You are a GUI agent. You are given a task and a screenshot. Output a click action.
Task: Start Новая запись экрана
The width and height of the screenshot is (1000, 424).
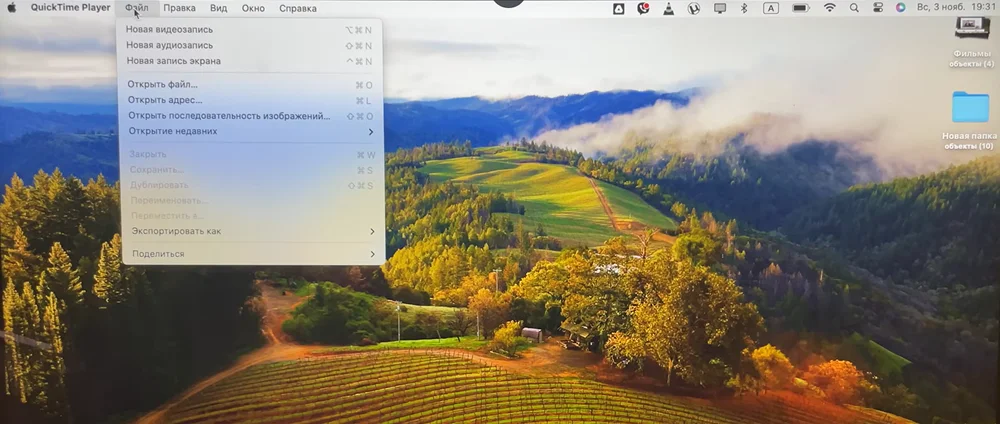(249, 61)
